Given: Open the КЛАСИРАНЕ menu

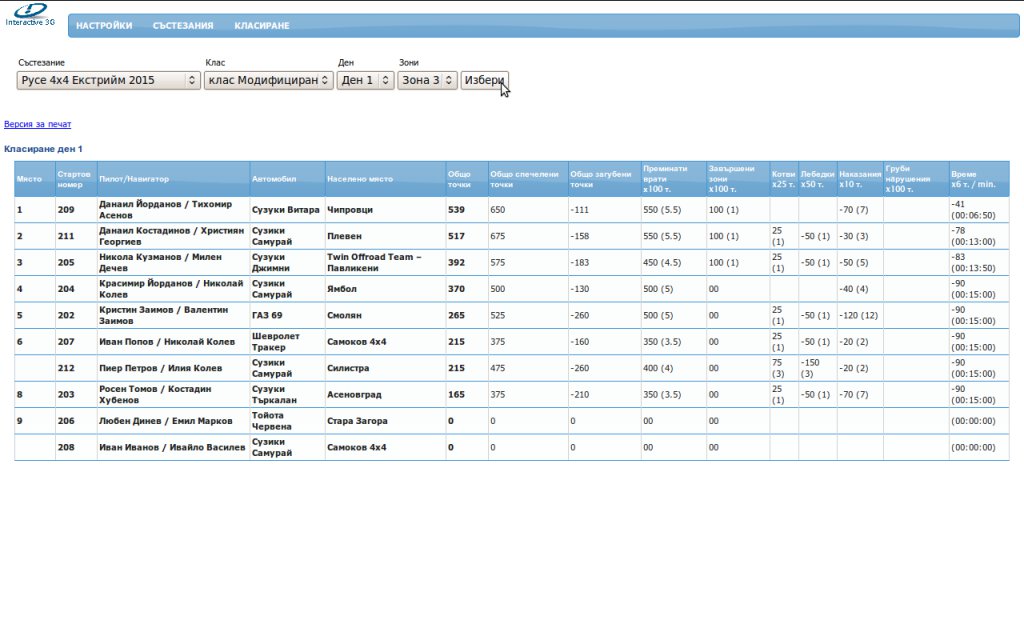Looking at the screenshot, I should (x=262, y=26).
